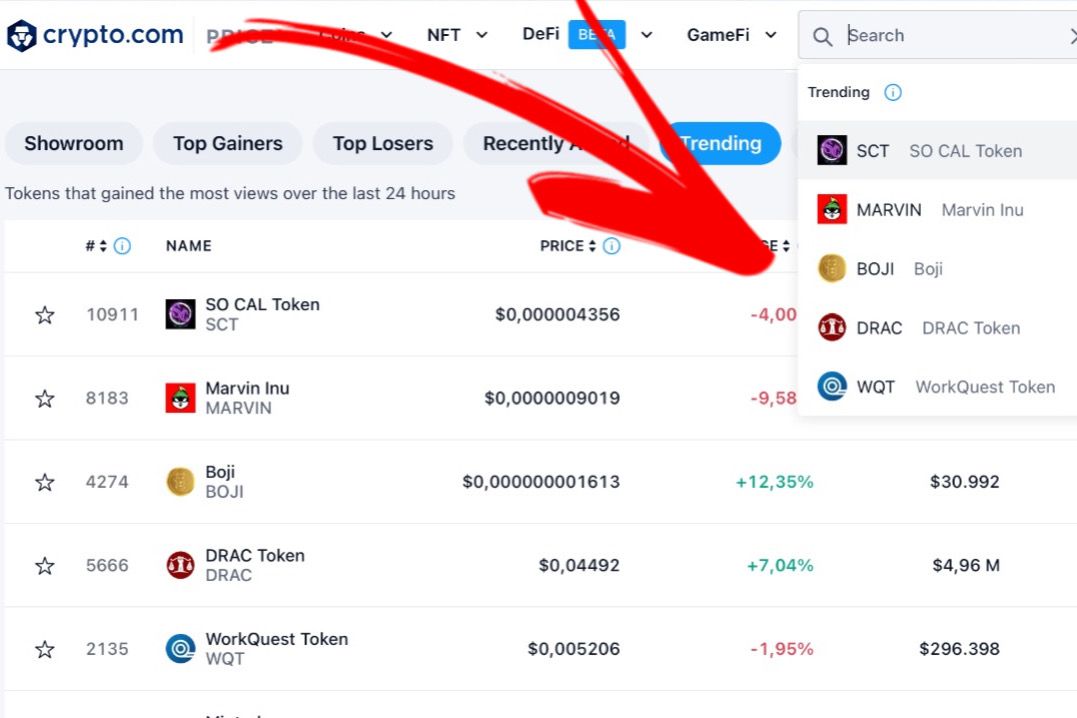Click info icon beside PRICE column header
The height and width of the screenshot is (718, 1077).
tap(611, 246)
